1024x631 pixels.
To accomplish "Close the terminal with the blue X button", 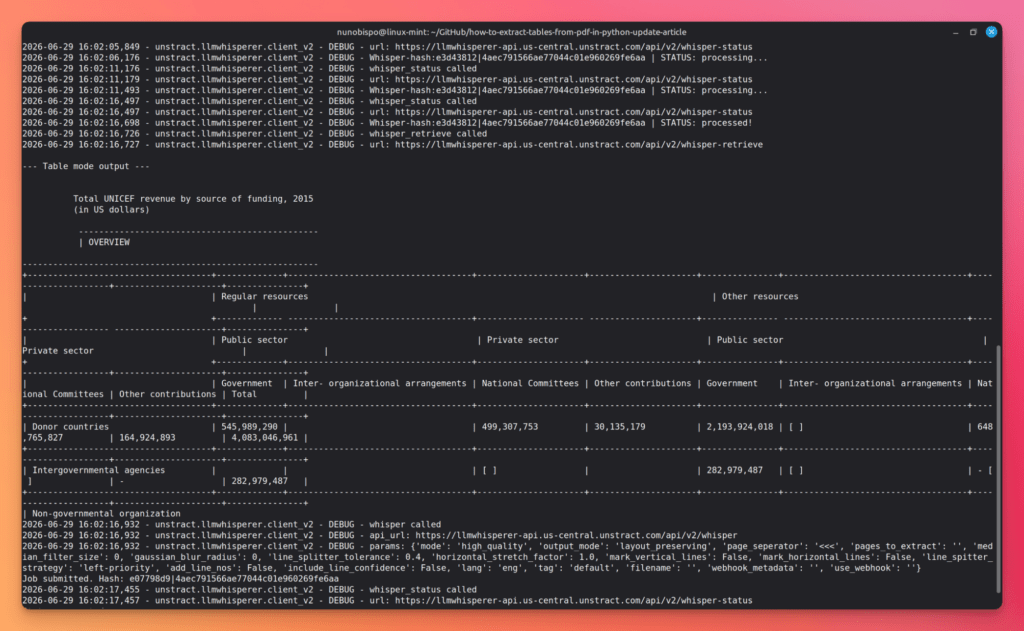I will 991,31.
